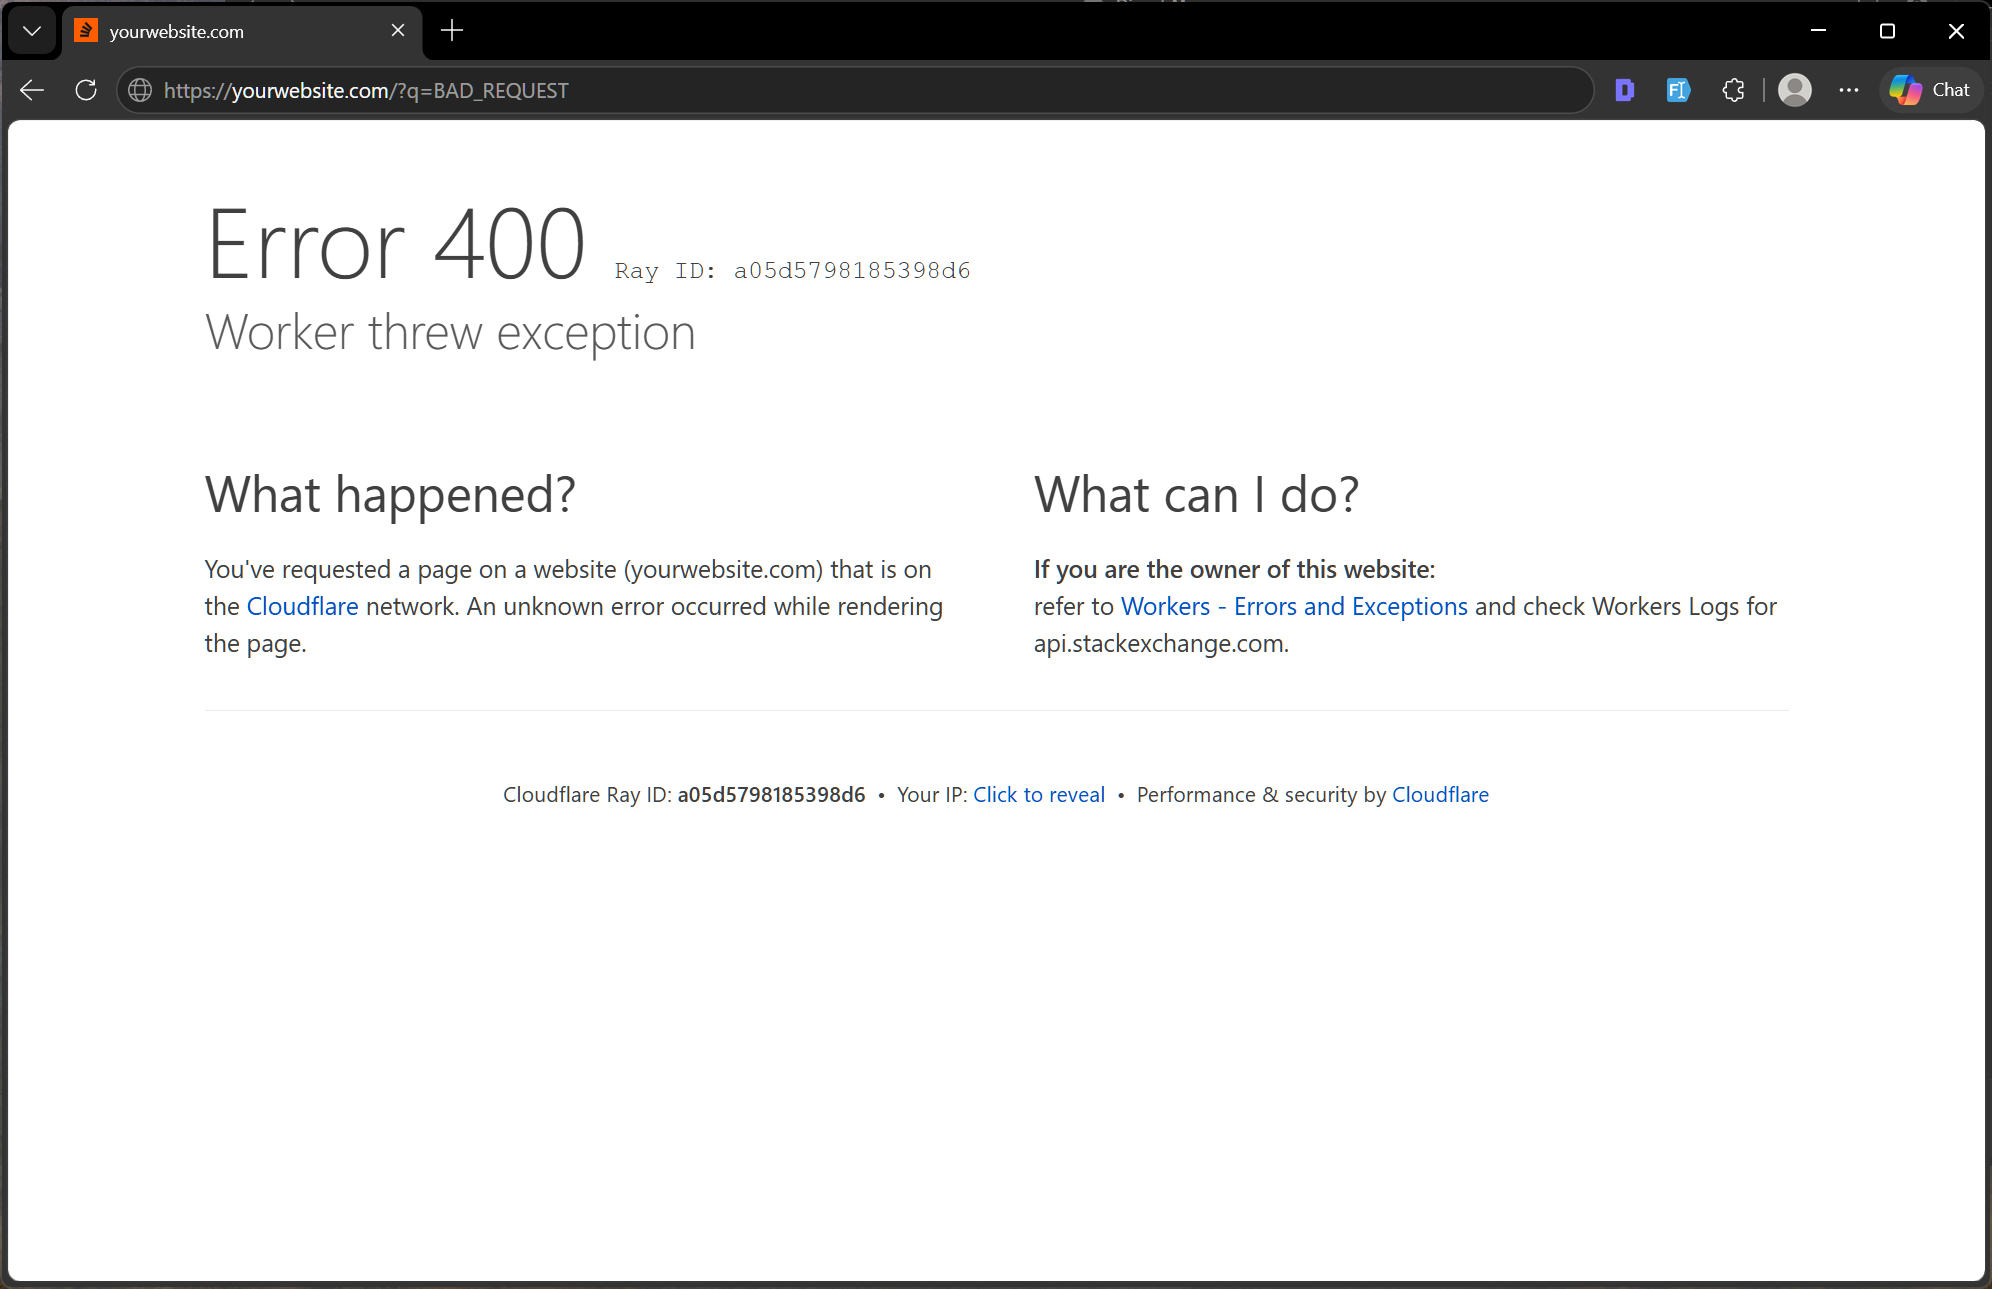
Task: Close the browser window
Action: 1956,31
